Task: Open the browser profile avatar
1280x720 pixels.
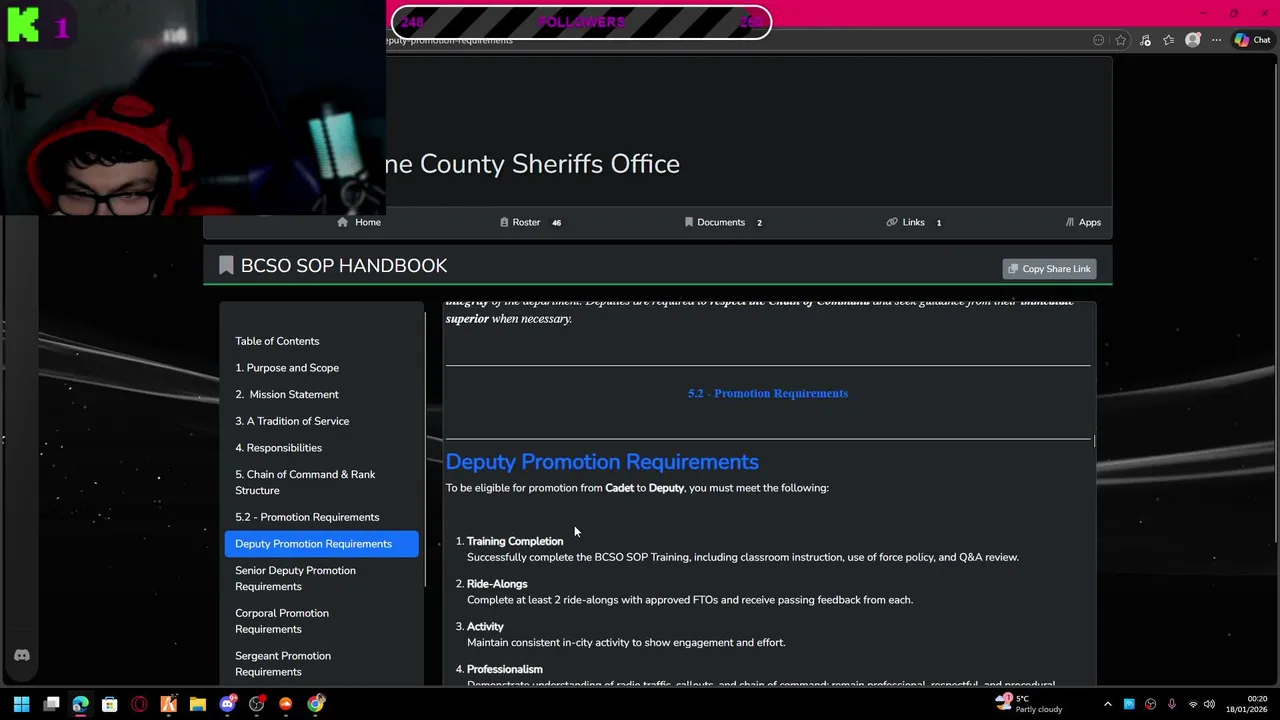Action: pos(1192,40)
